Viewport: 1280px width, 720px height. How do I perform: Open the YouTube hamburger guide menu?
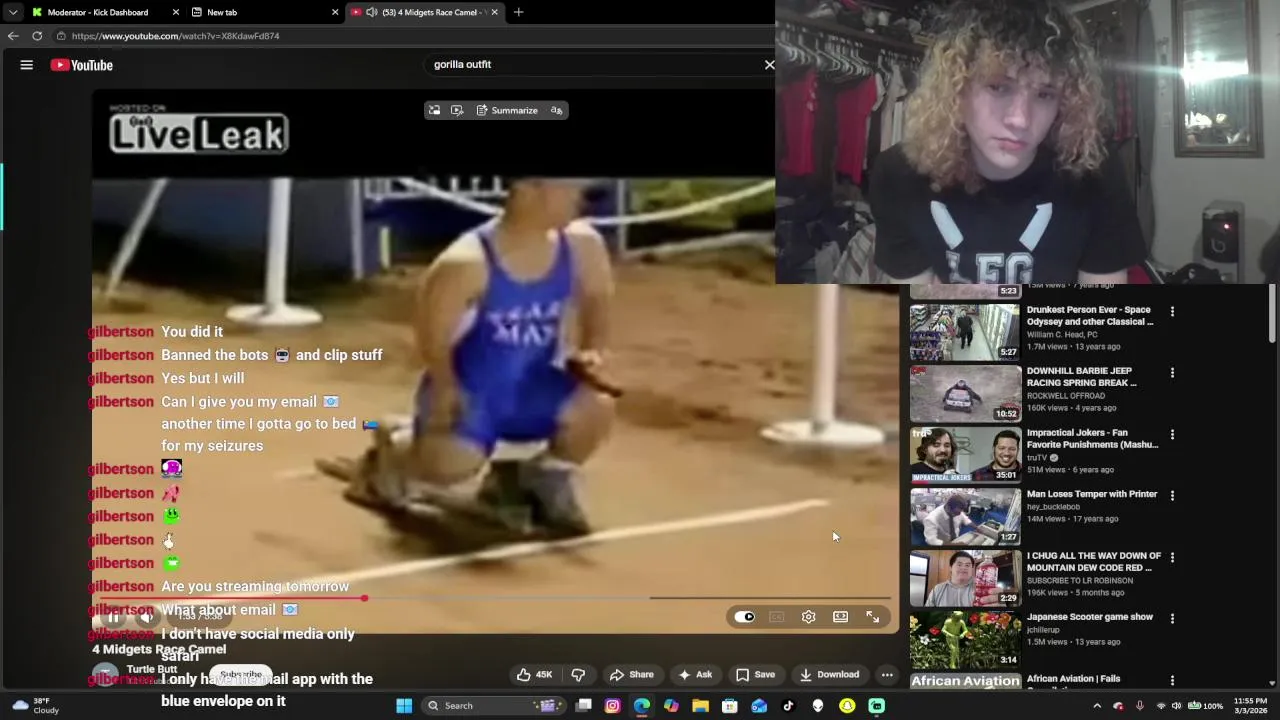point(27,65)
